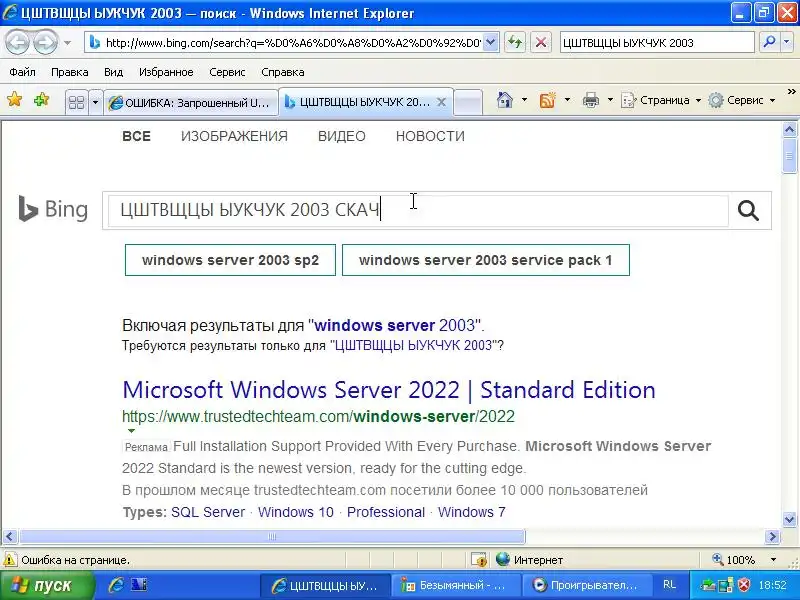Open Favorites Center star icon
This screenshot has height=600, width=800.
[15, 99]
